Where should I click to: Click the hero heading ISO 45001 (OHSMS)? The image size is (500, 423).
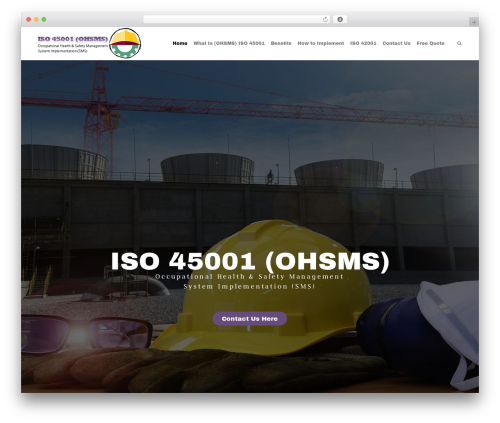click(x=250, y=261)
